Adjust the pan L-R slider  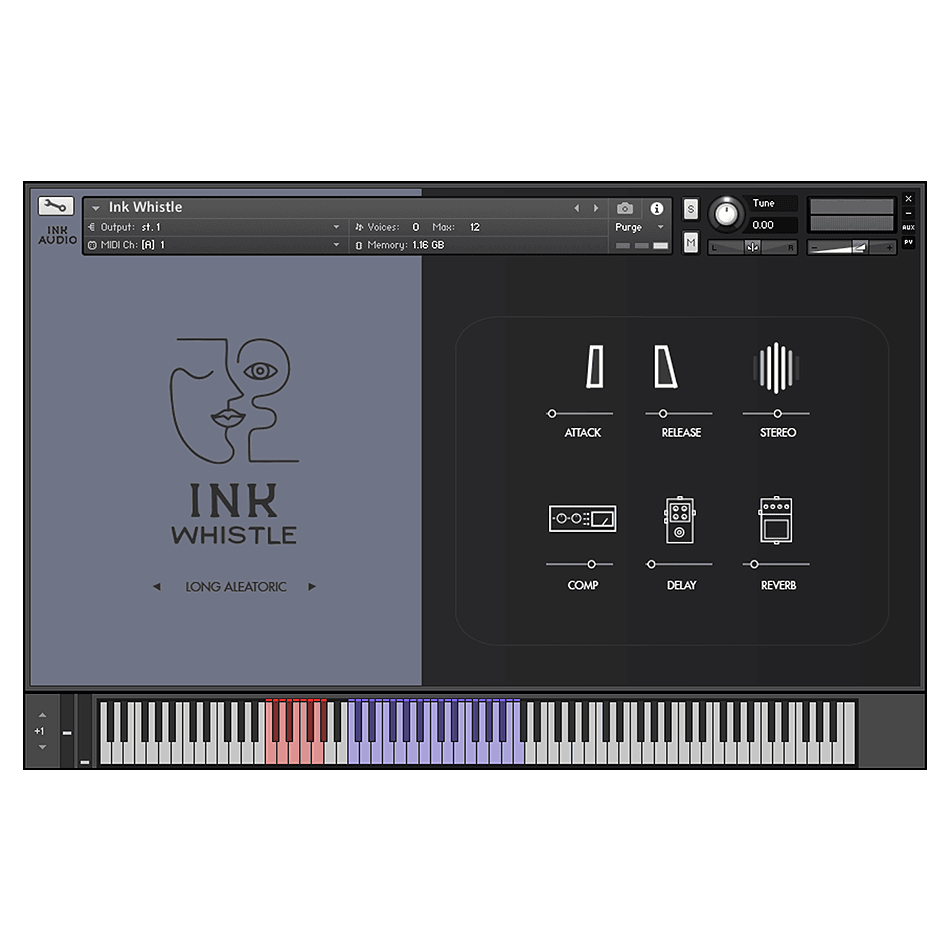tap(752, 247)
